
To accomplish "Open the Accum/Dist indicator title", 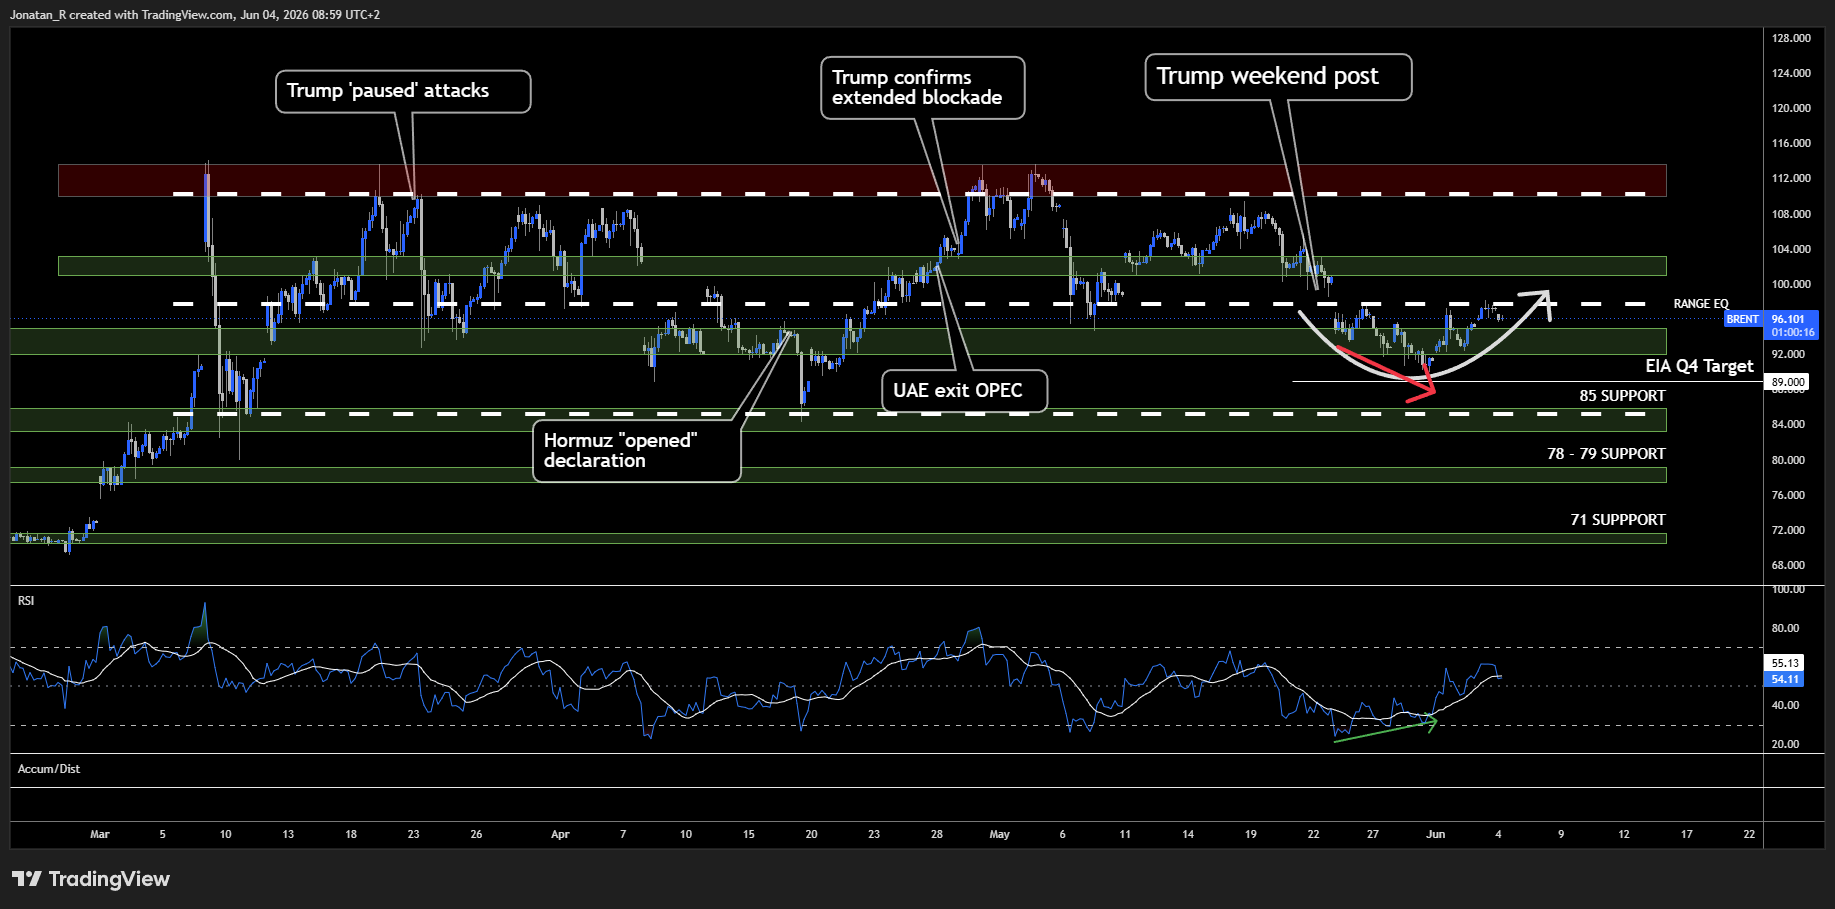I will tap(49, 769).
